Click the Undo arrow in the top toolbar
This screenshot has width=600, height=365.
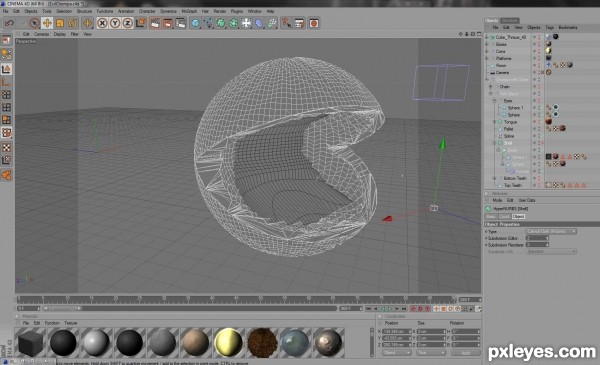[9, 23]
